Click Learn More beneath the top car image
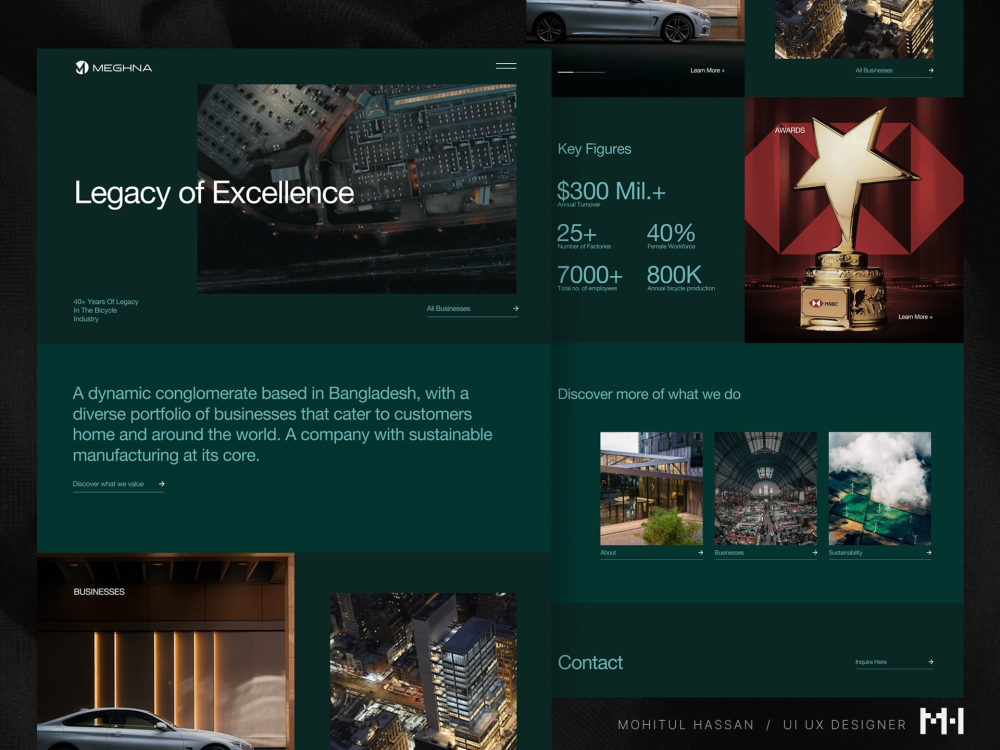Image resolution: width=1000 pixels, height=750 pixels. pos(707,71)
